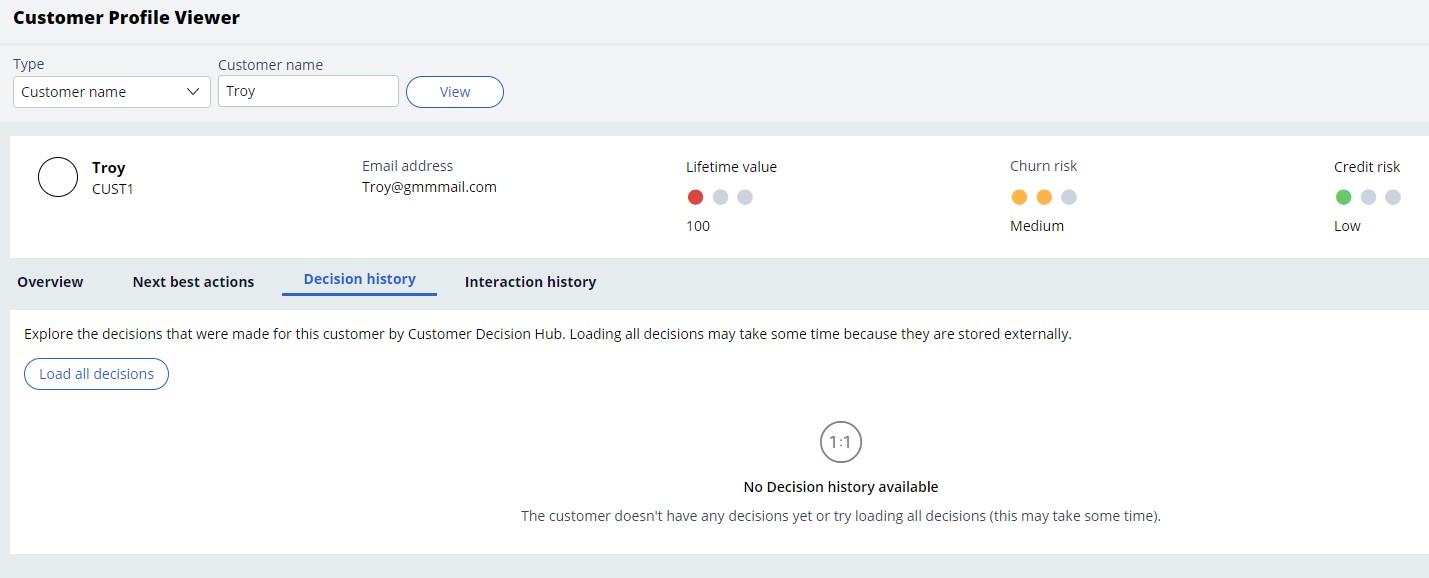The image size is (1429, 578).
Task: Go to the Interaction history tab
Action: (530, 282)
